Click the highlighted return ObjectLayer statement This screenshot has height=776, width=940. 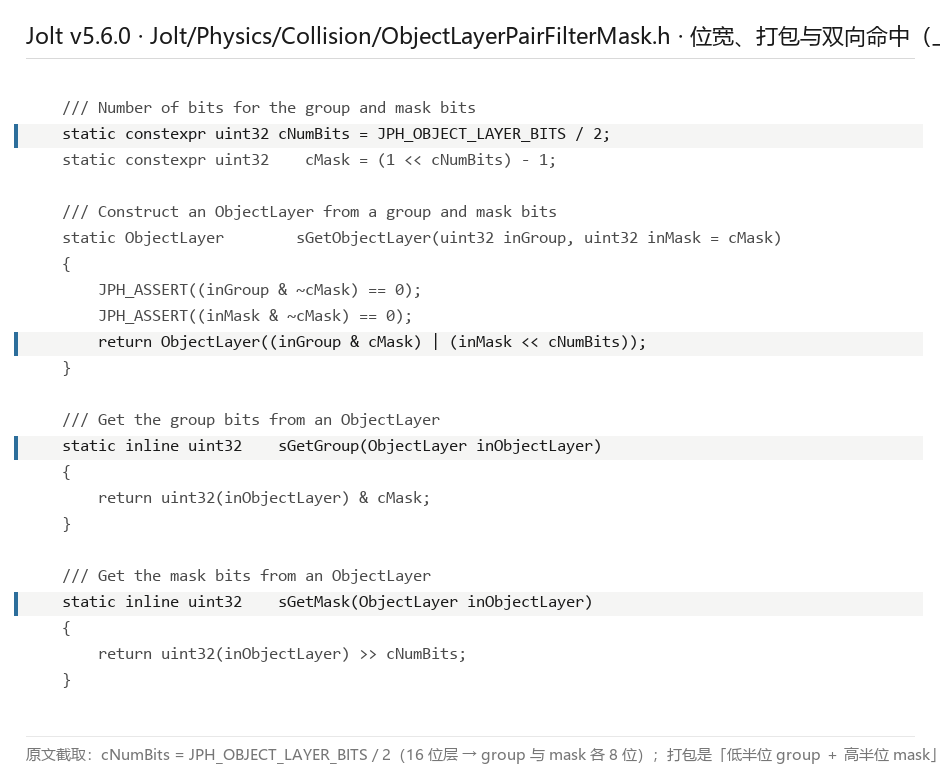pos(372,342)
